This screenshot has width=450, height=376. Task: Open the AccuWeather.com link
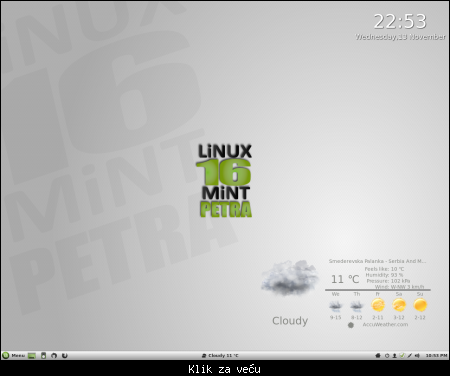(385, 324)
